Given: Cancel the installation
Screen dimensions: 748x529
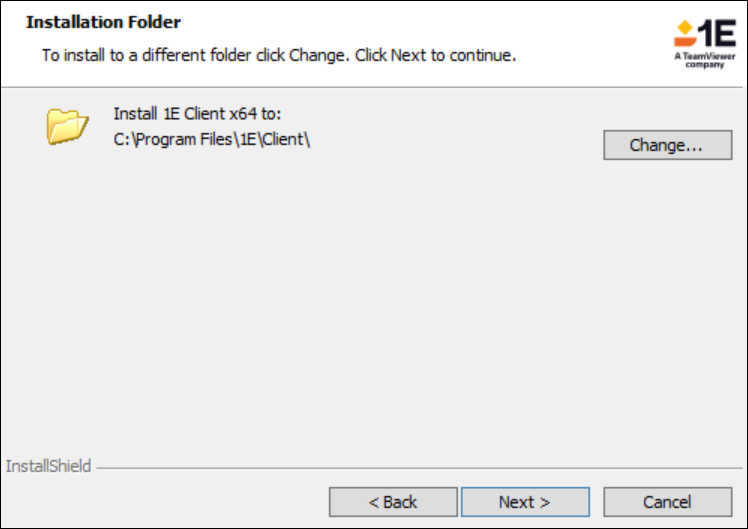Looking at the screenshot, I should pyautogui.click(x=667, y=502).
